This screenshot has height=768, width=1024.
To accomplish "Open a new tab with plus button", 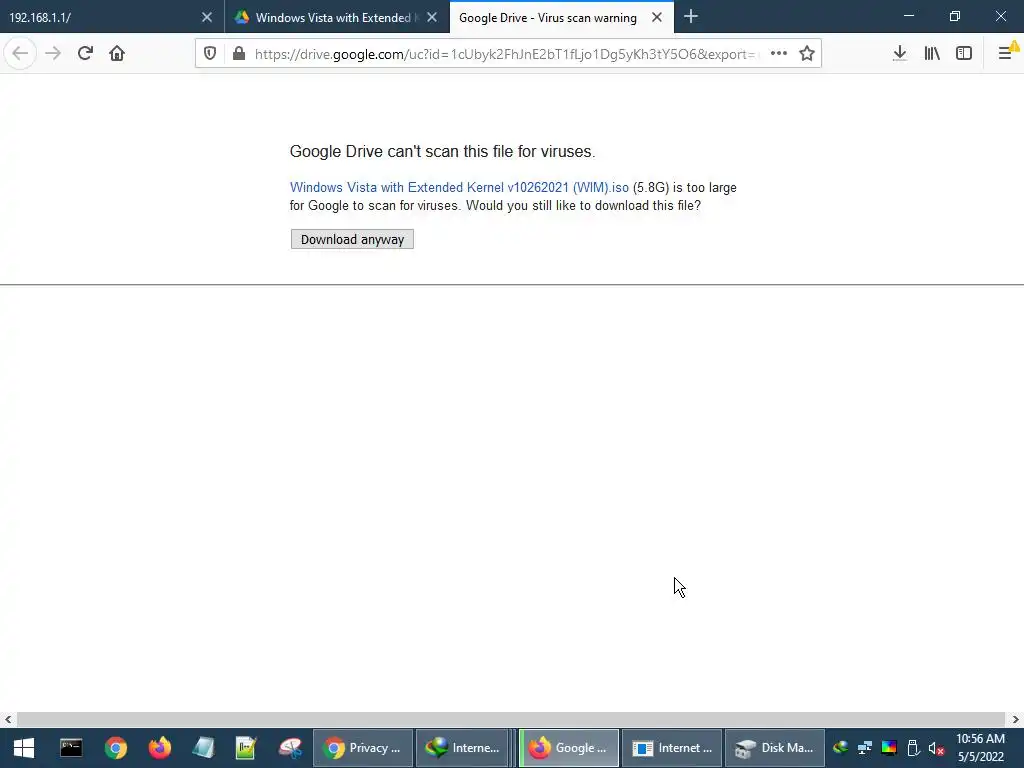I will point(690,17).
